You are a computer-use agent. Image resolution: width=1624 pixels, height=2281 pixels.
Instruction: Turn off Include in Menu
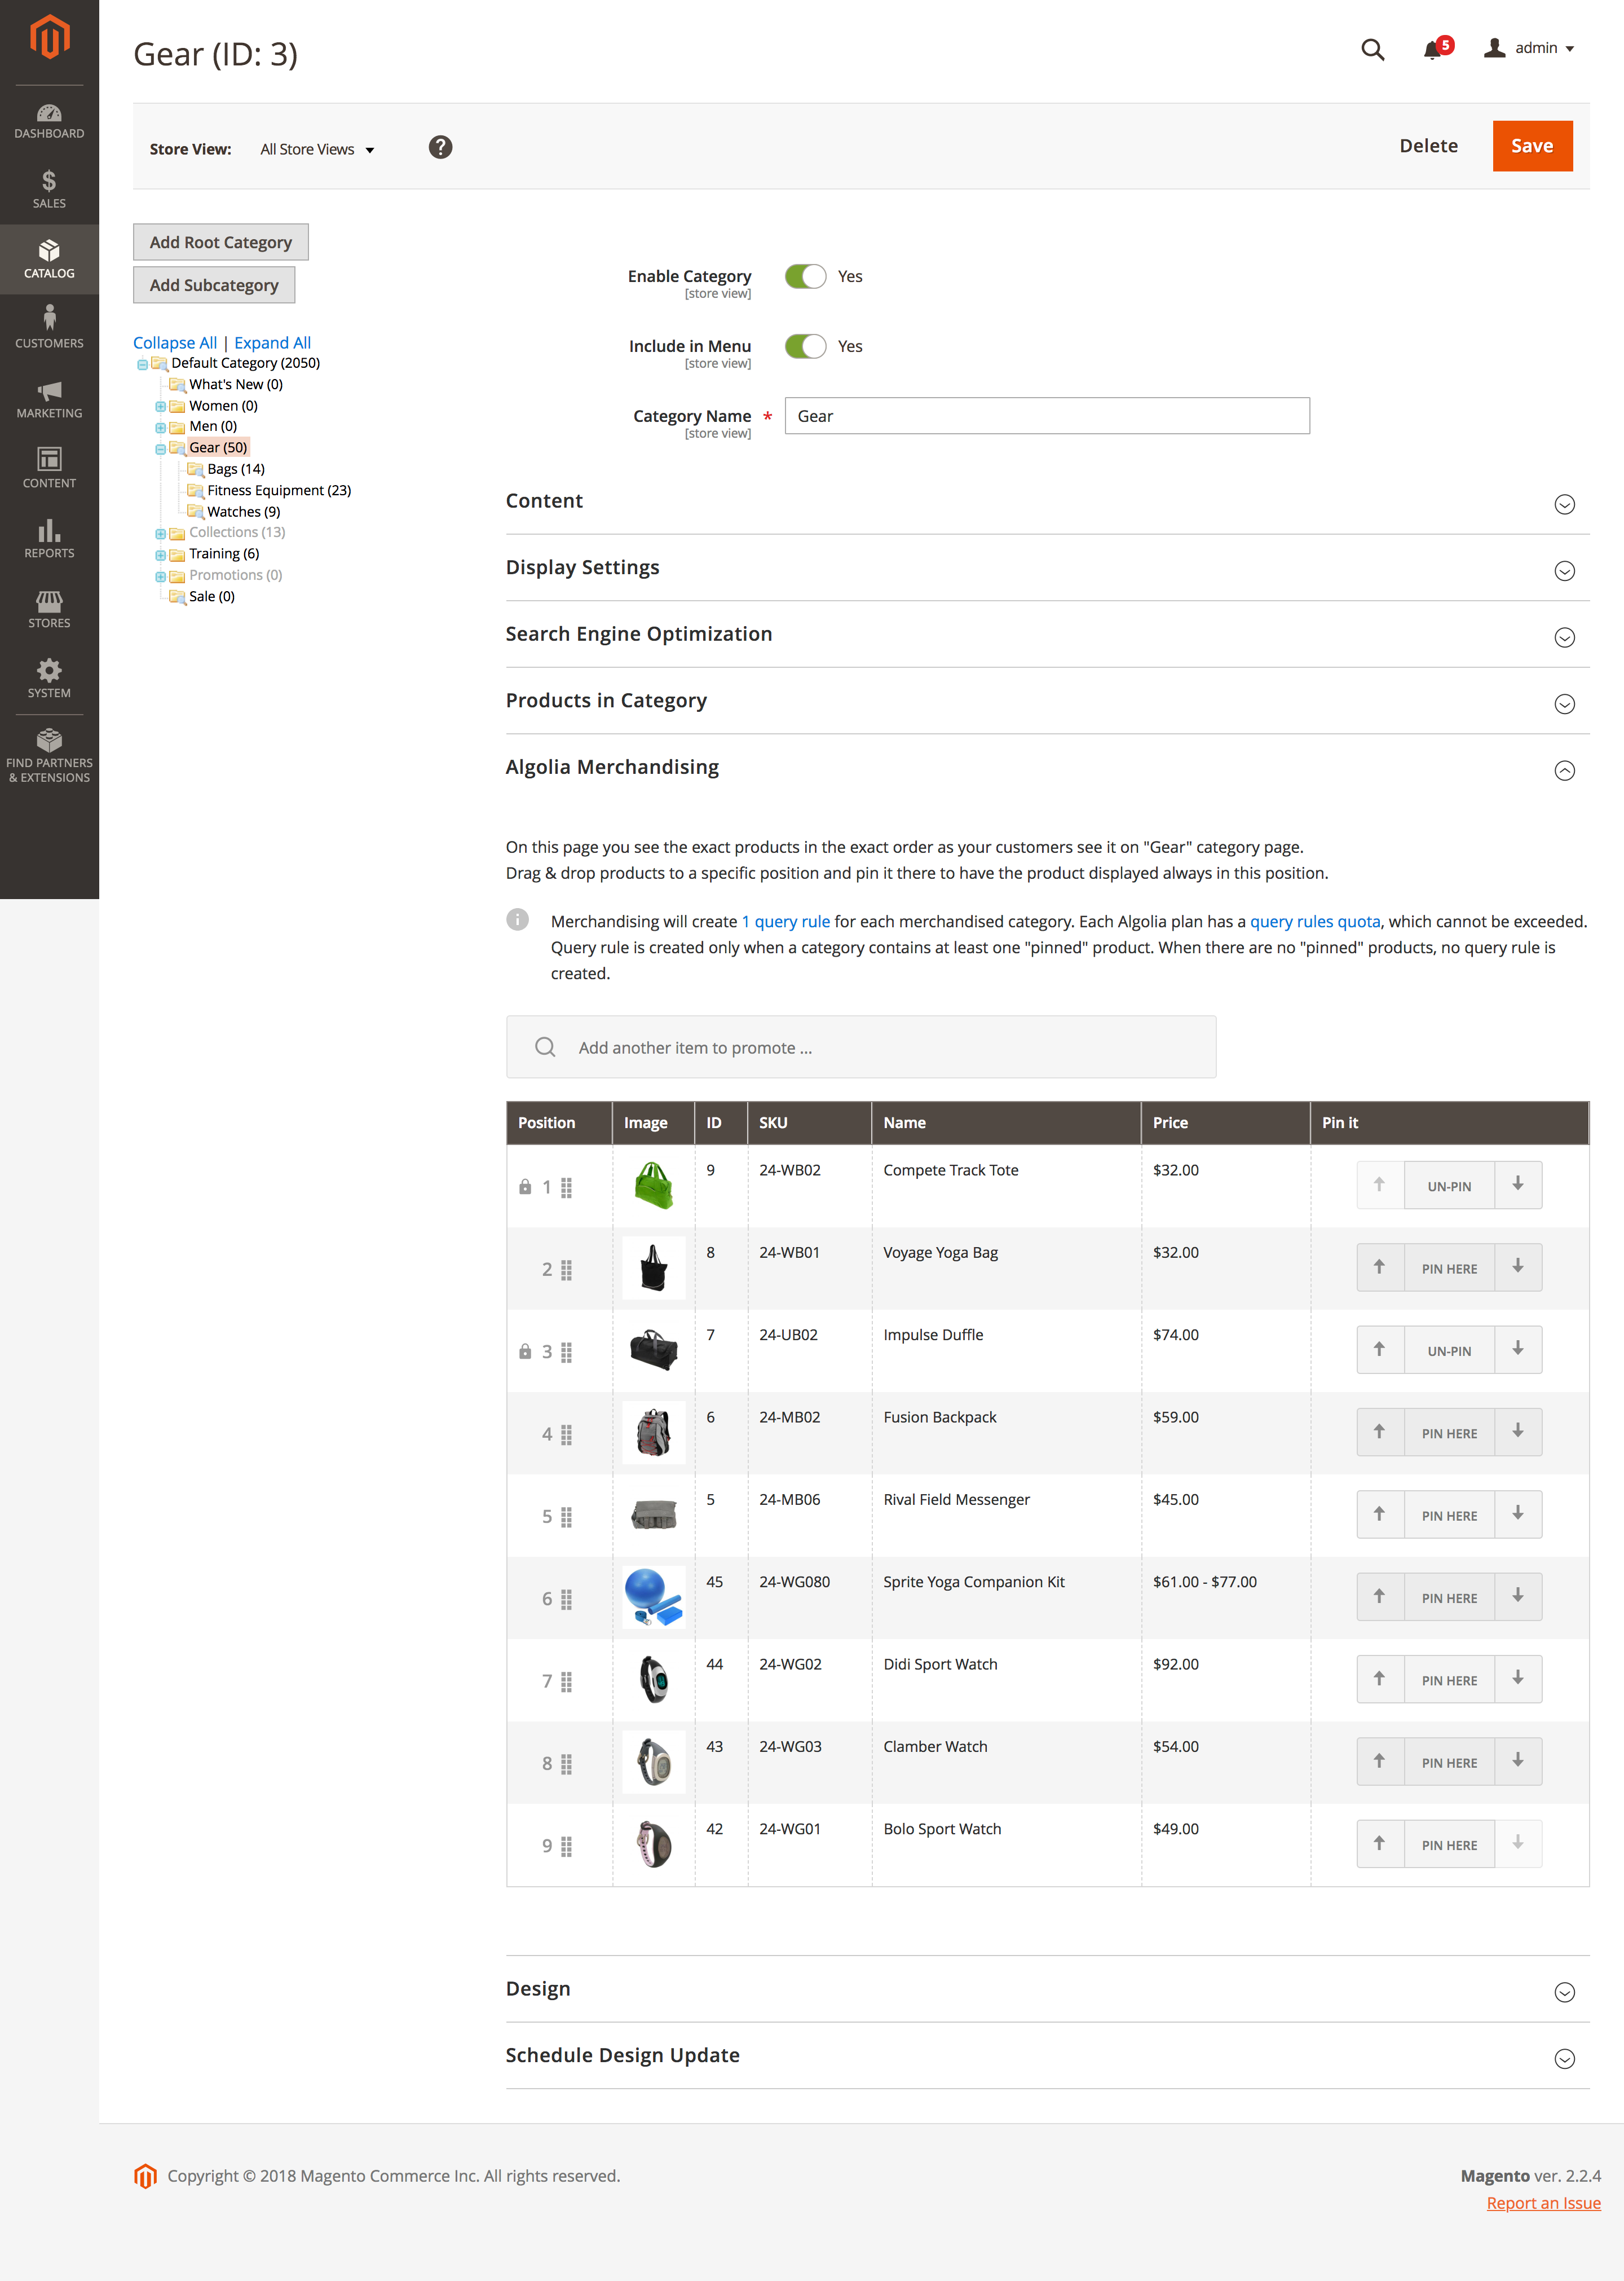coord(805,347)
